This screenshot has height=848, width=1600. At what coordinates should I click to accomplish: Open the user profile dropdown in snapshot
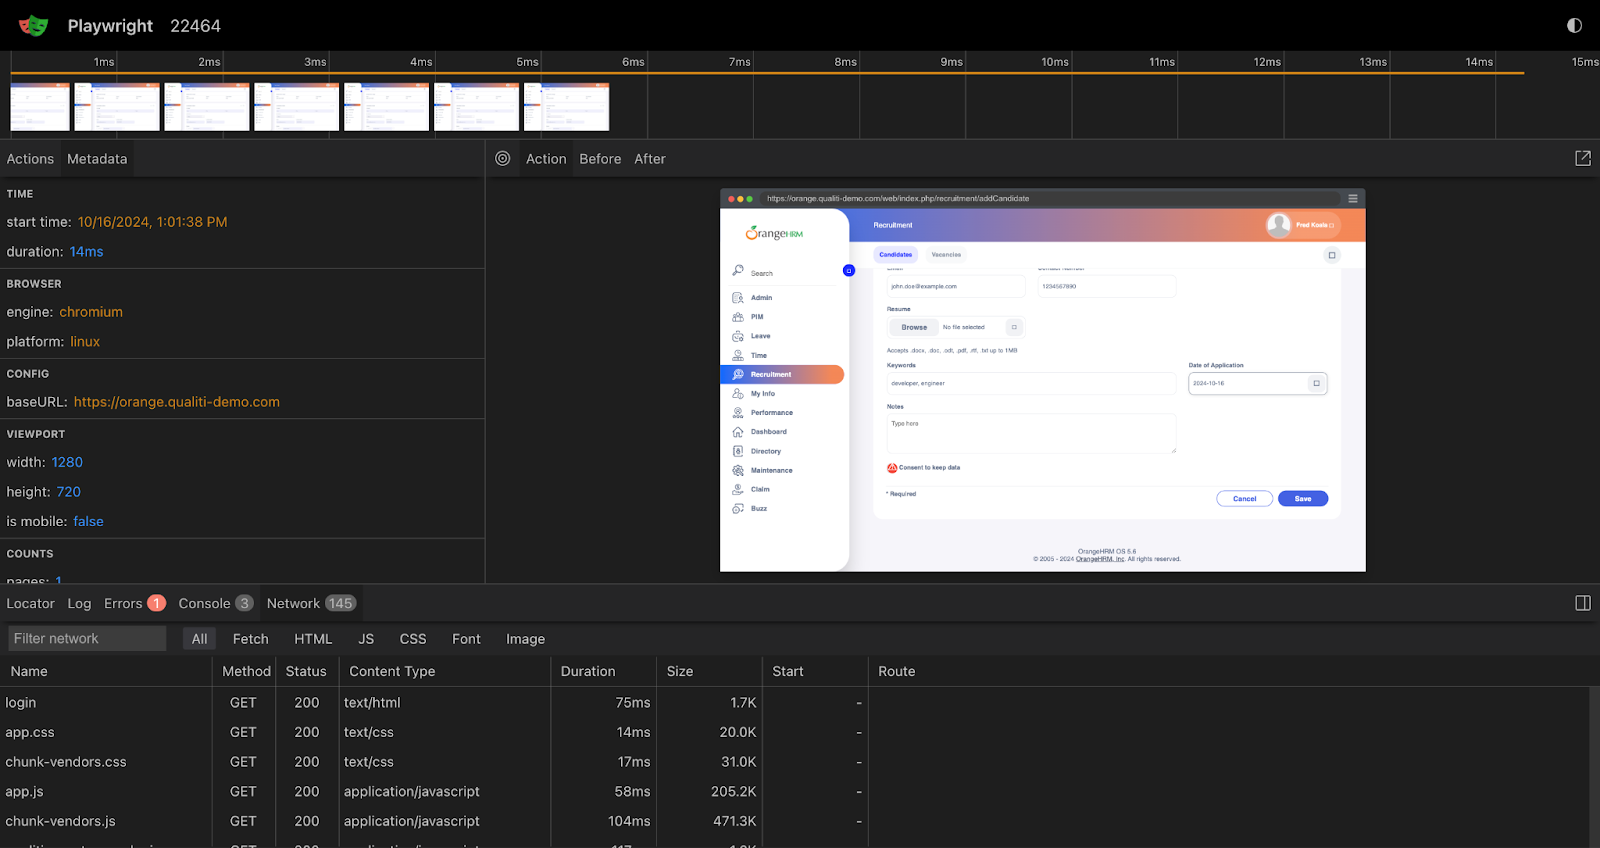coord(1303,225)
